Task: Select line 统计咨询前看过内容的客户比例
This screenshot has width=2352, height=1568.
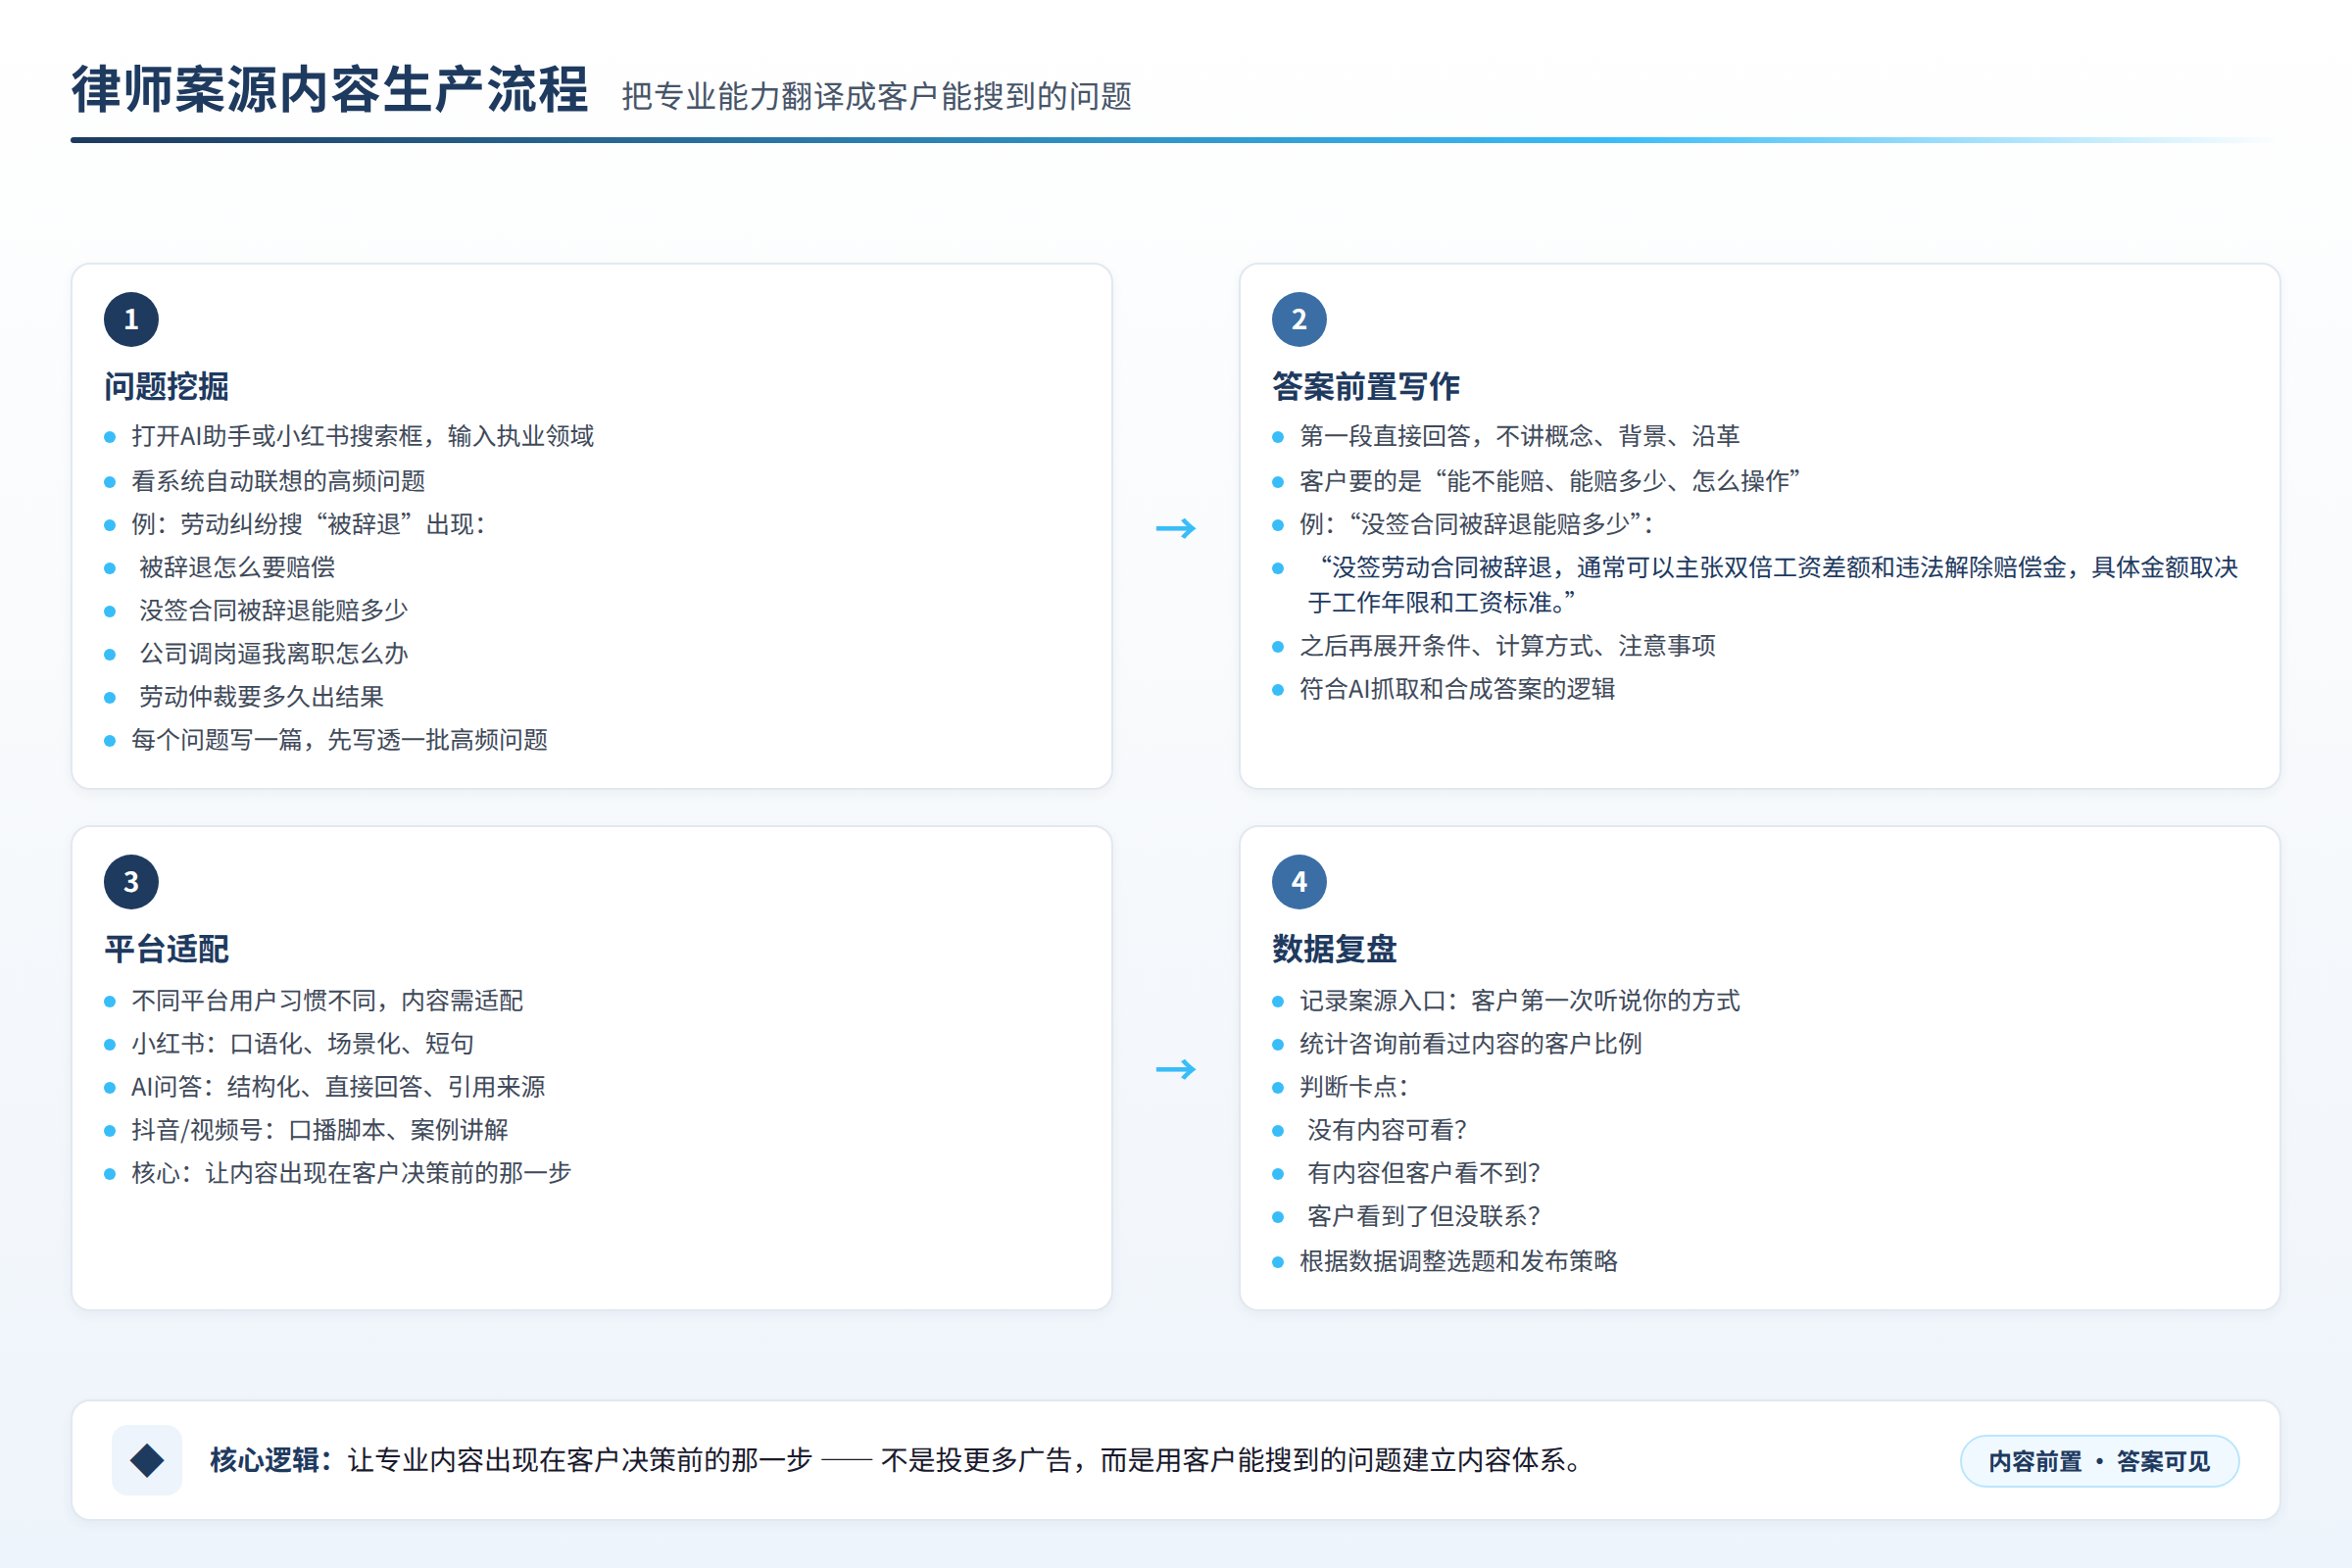Action: (1471, 1044)
